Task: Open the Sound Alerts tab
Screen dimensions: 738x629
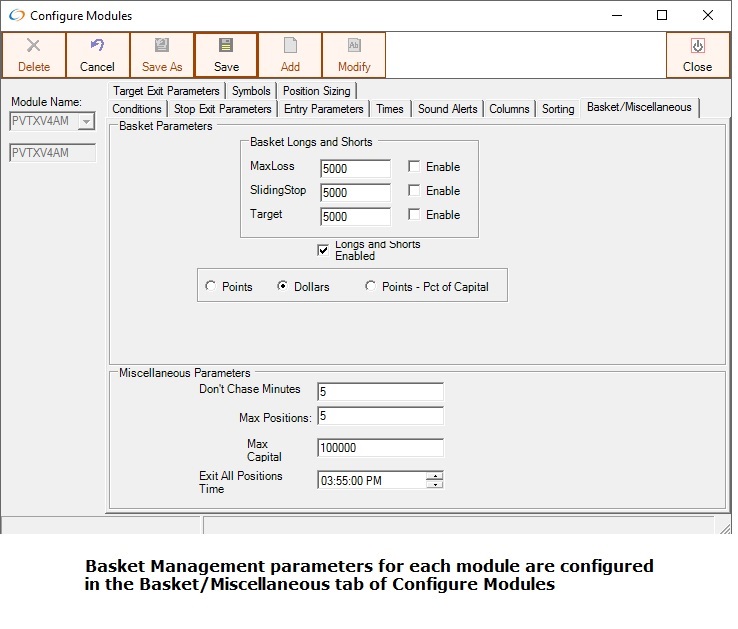Action: click(447, 109)
